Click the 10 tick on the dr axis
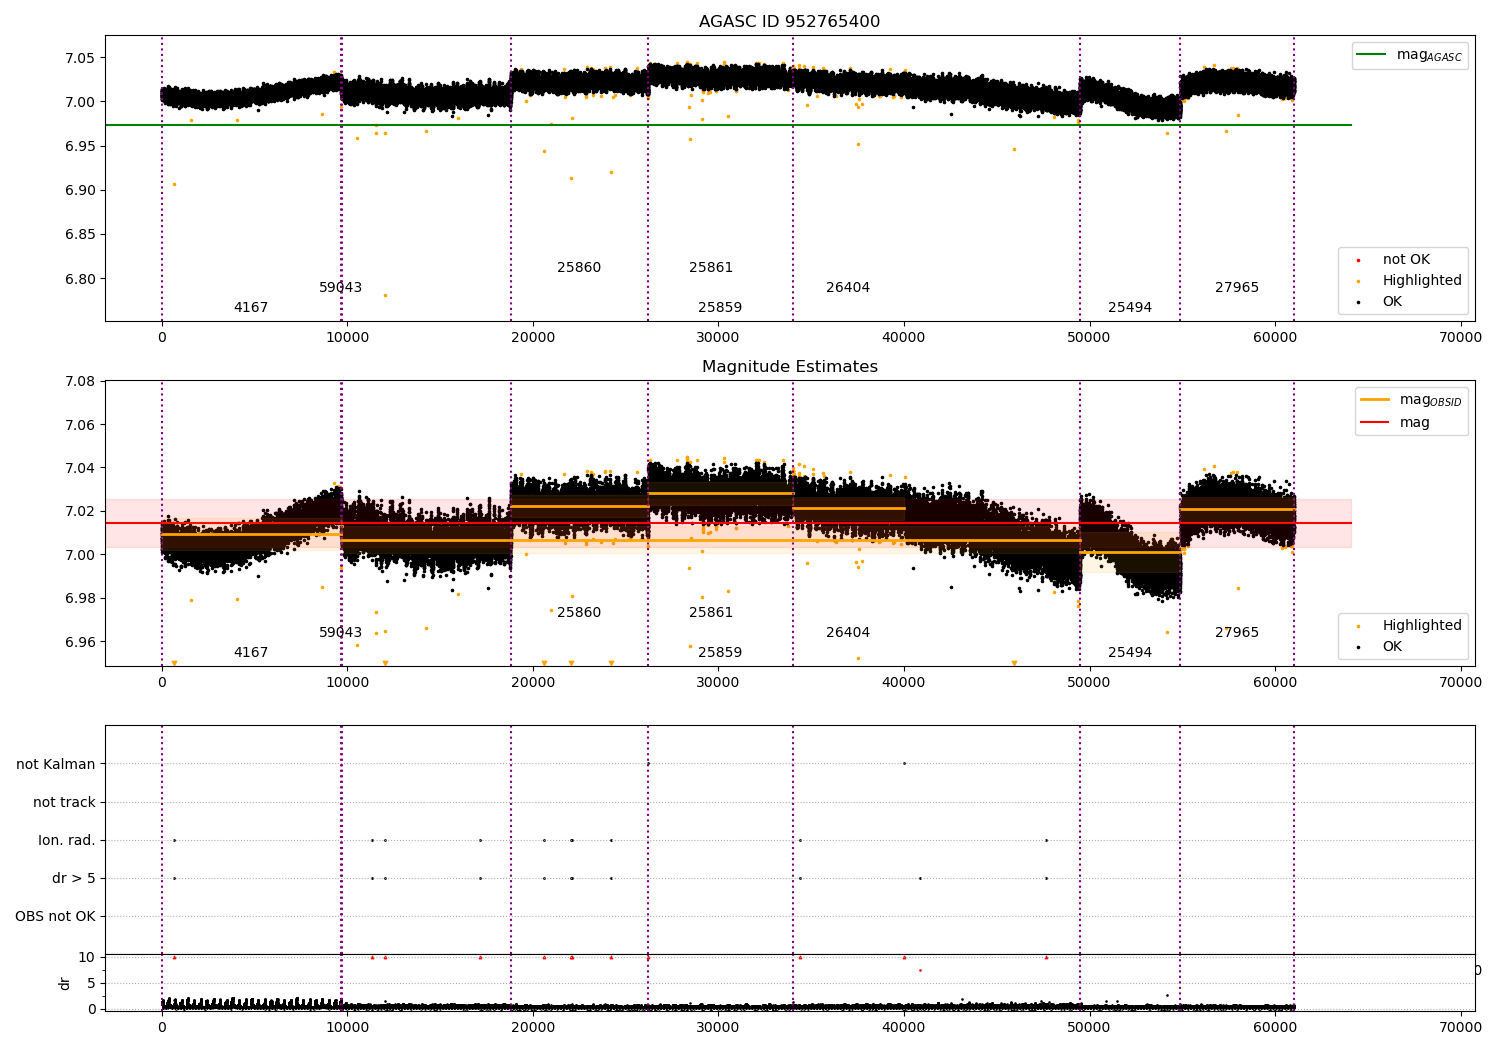 pos(87,957)
